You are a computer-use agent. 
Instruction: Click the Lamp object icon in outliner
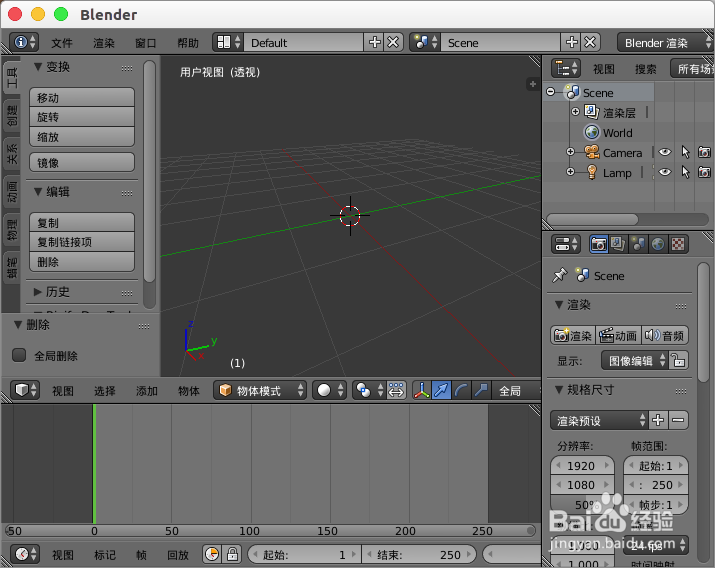pos(592,172)
